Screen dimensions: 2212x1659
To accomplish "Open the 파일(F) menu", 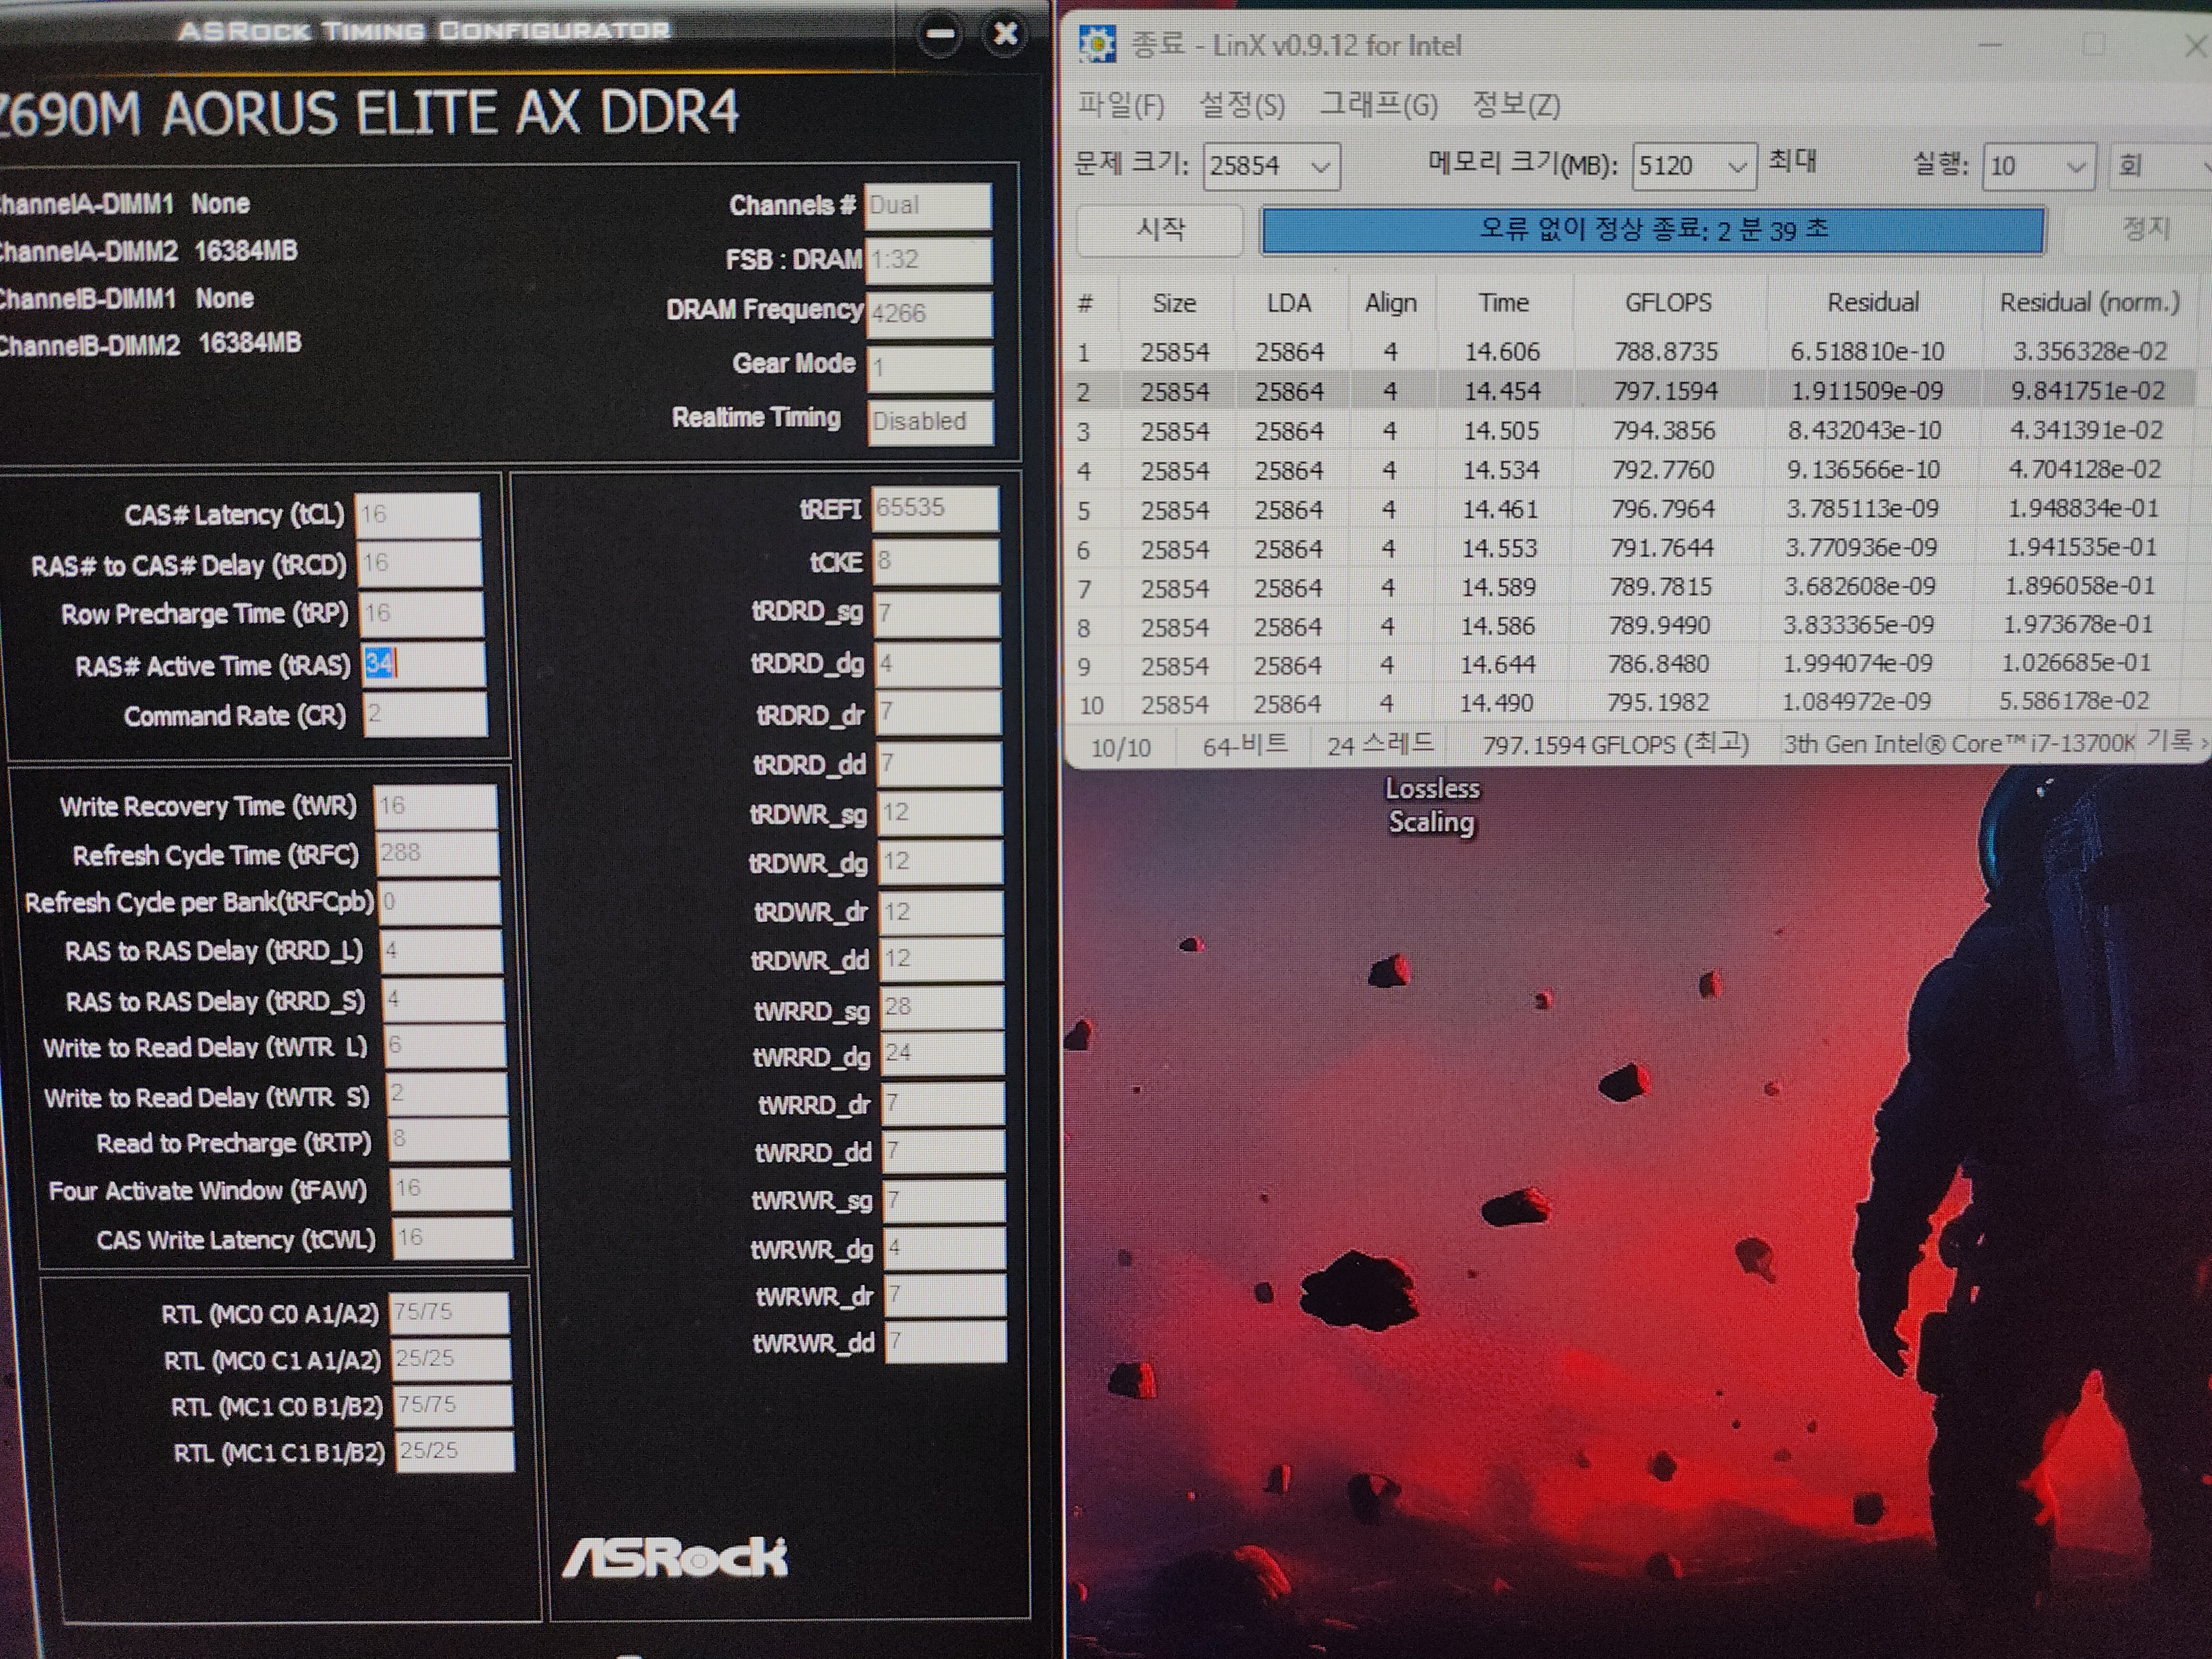I will point(1120,105).
